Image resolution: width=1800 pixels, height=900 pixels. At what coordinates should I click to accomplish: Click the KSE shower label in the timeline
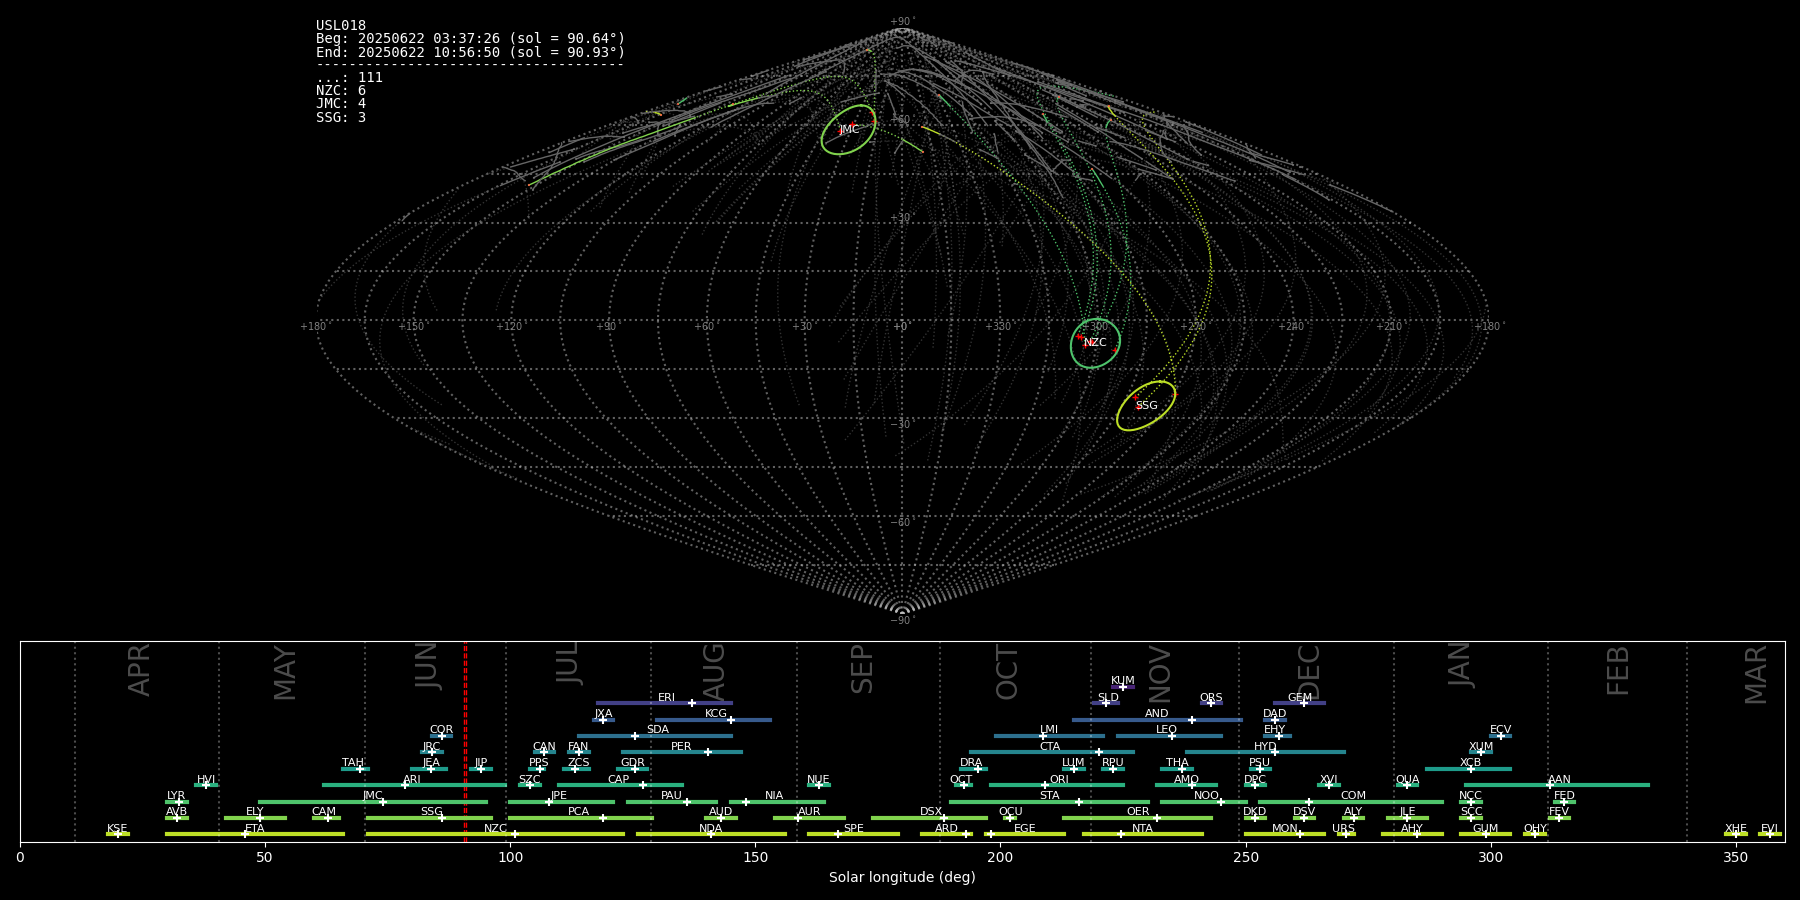pyautogui.click(x=117, y=829)
